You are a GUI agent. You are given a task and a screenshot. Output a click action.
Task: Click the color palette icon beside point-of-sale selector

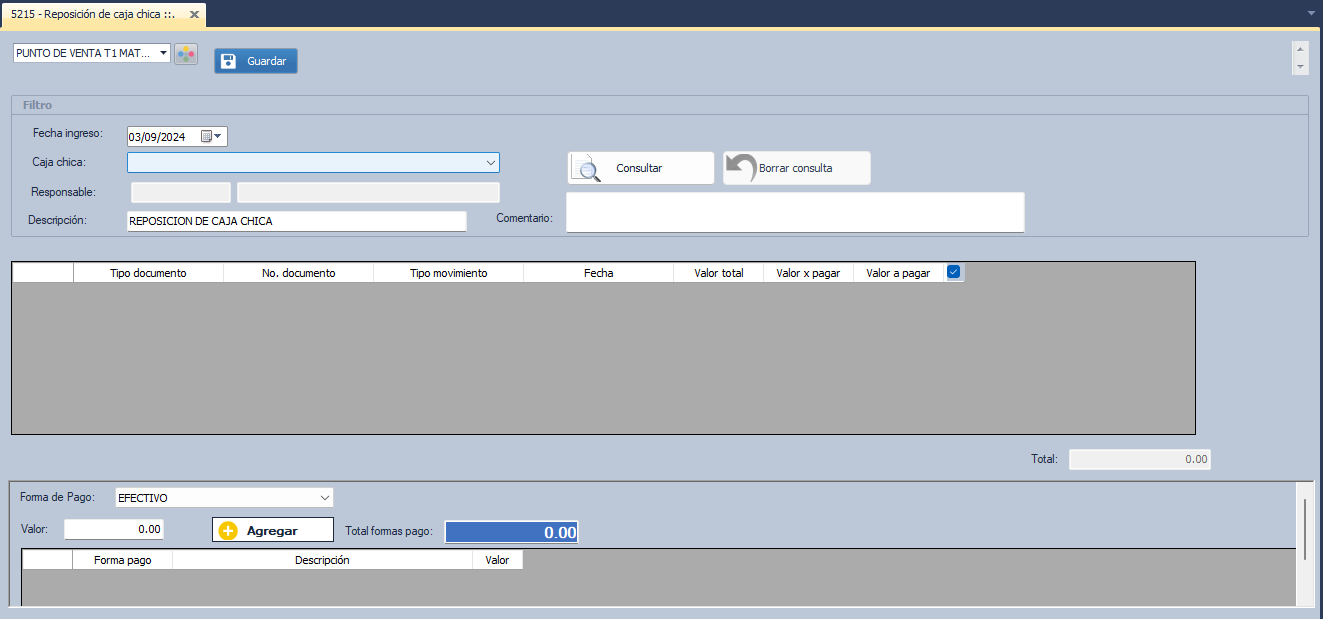[x=186, y=54]
